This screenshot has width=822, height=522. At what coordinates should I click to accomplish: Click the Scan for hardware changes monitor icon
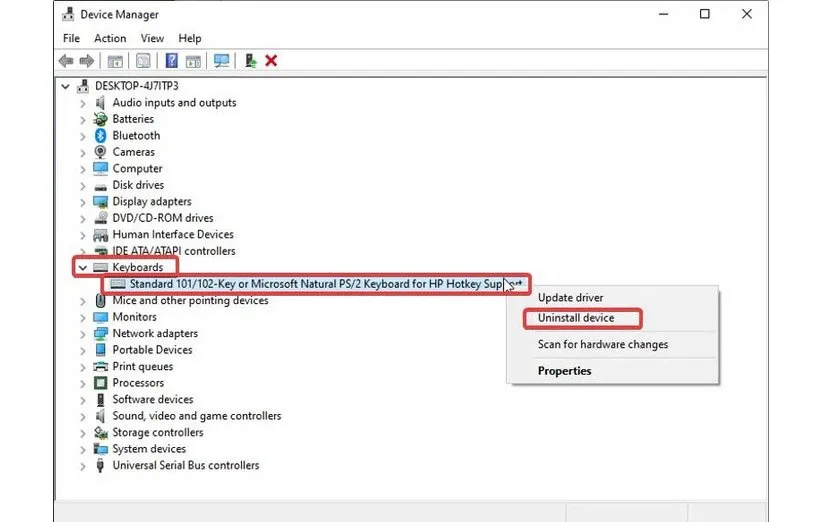coord(221,61)
